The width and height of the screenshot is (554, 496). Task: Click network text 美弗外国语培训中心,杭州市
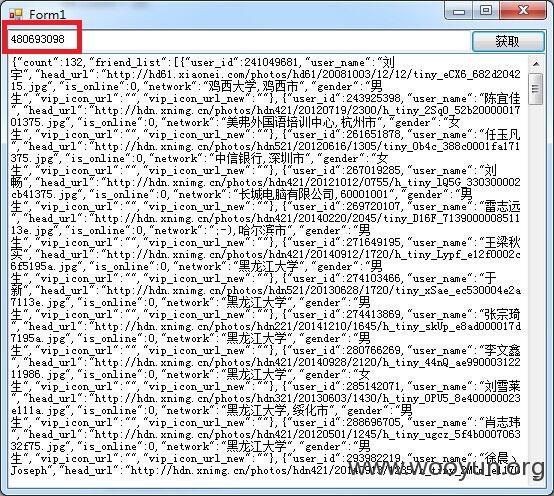coord(301,122)
